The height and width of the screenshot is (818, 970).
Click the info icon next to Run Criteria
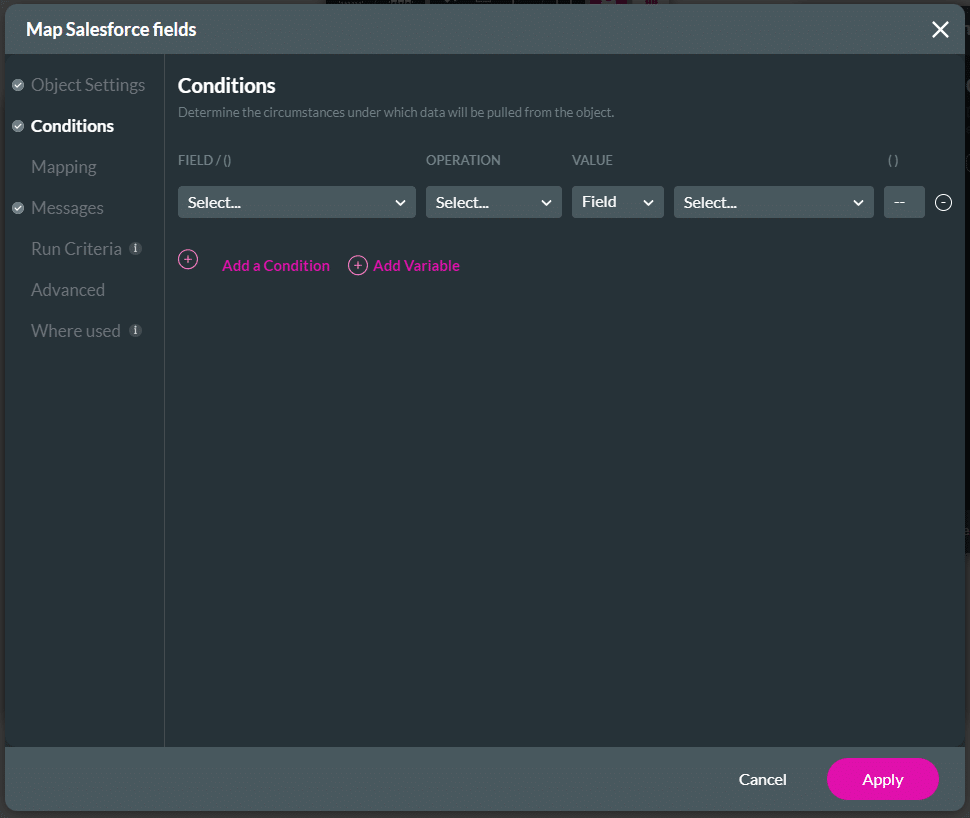click(x=135, y=248)
